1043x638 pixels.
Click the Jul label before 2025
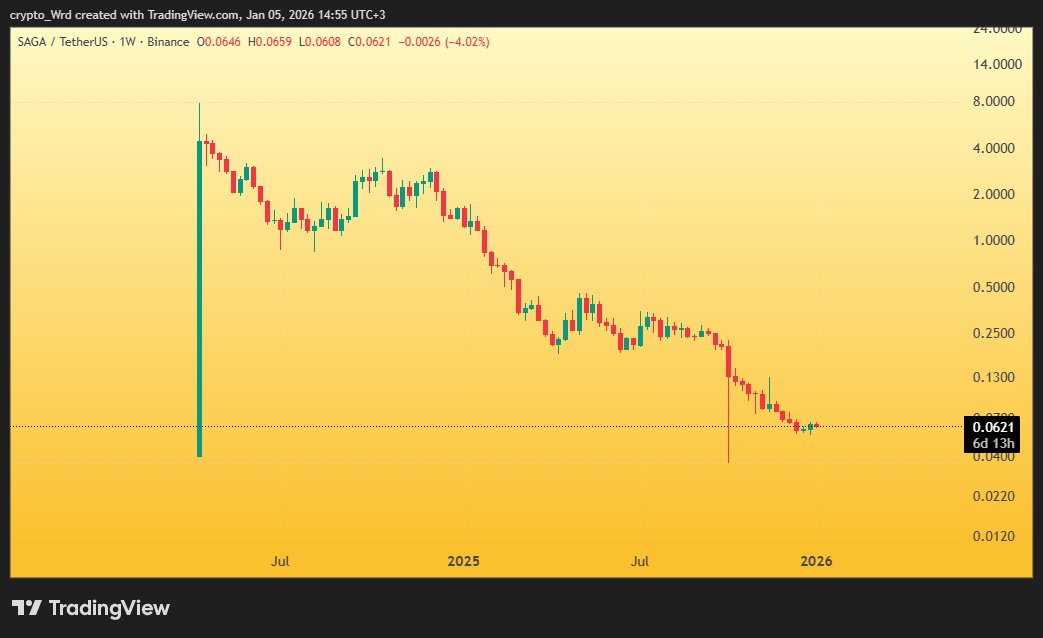pos(280,561)
